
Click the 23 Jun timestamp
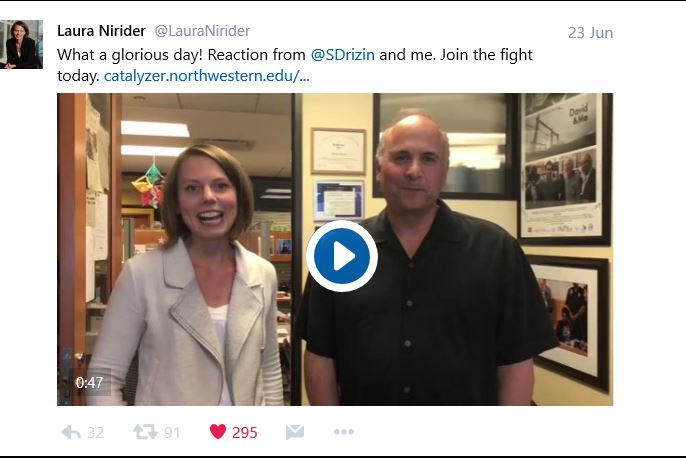(x=590, y=33)
